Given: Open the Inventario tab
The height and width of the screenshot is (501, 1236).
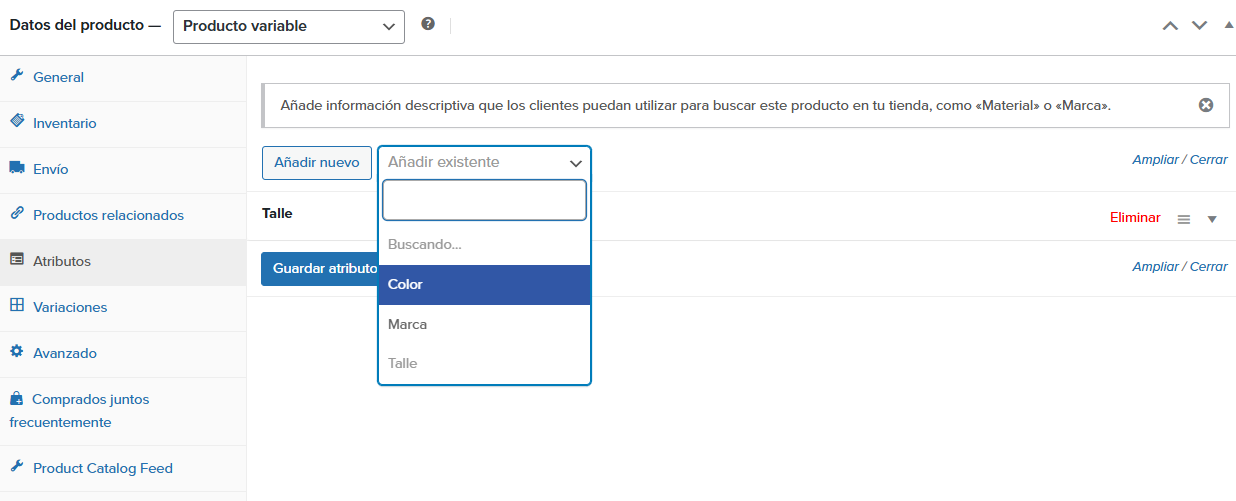Looking at the screenshot, I should 123,123.
